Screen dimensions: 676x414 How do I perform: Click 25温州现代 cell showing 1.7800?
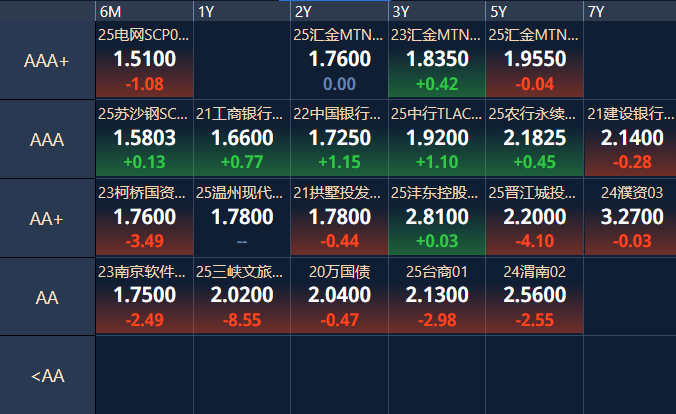tap(241, 218)
